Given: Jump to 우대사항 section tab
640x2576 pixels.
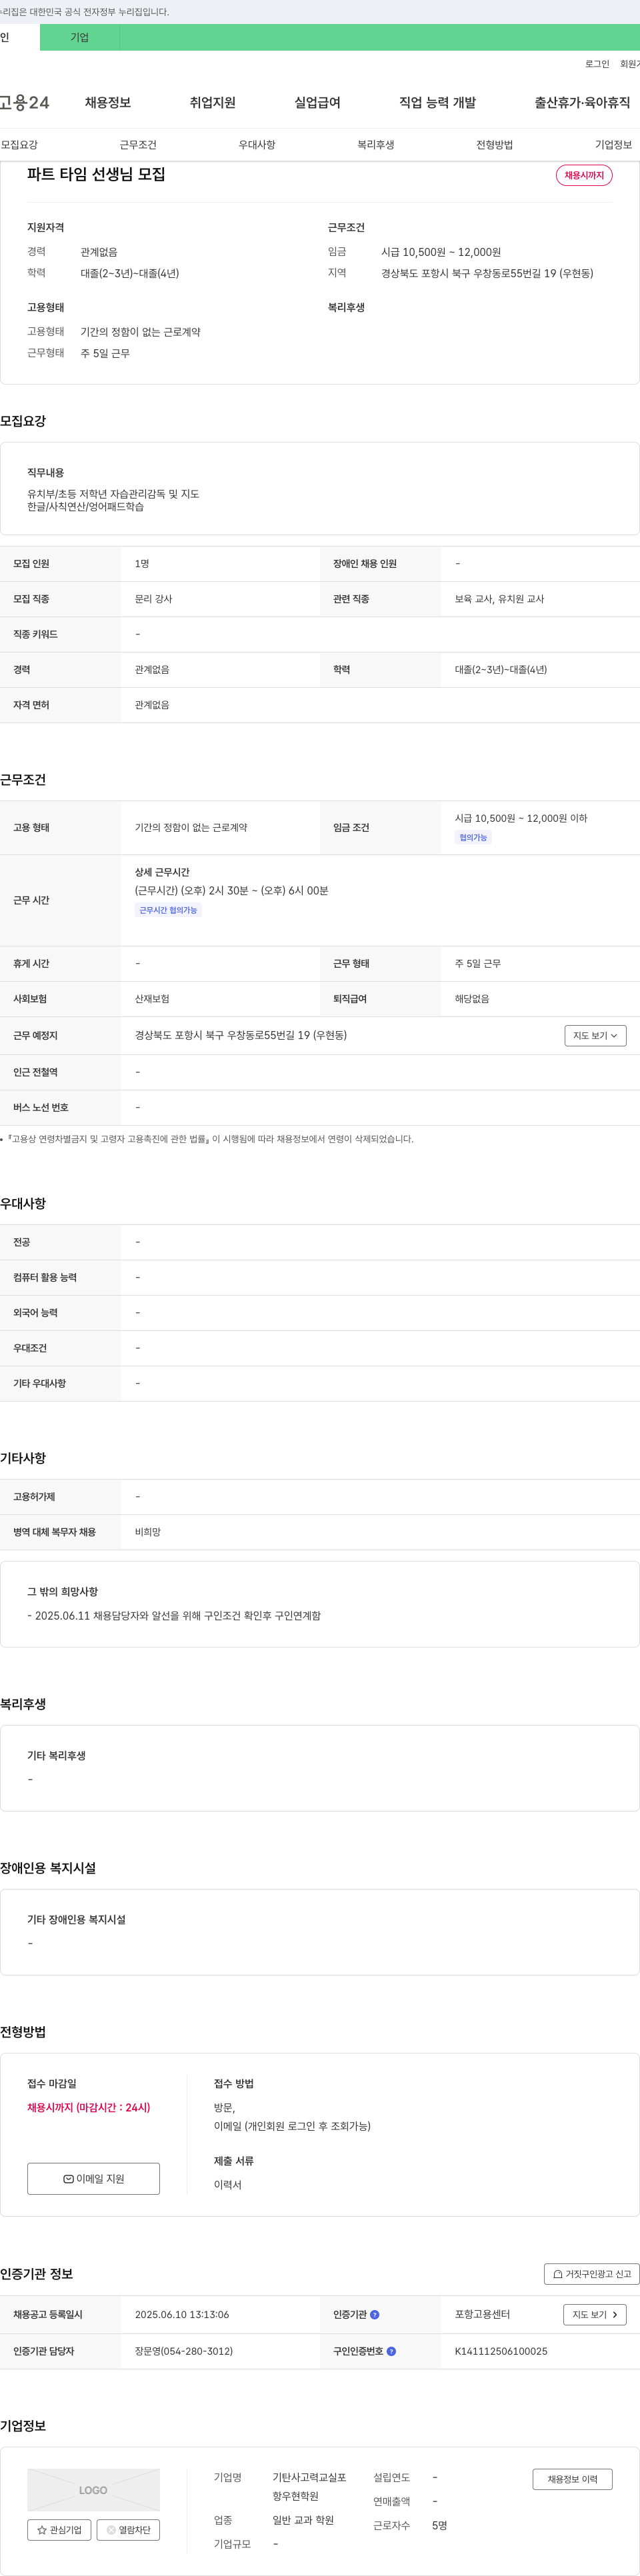Looking at the screenshot, I should coord(257,145).
